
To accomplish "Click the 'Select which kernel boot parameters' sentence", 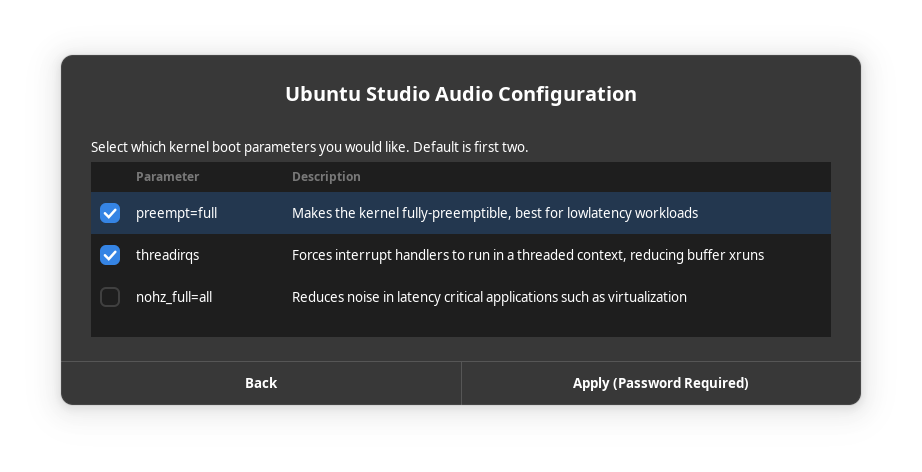I will click(x=250, y=147).
